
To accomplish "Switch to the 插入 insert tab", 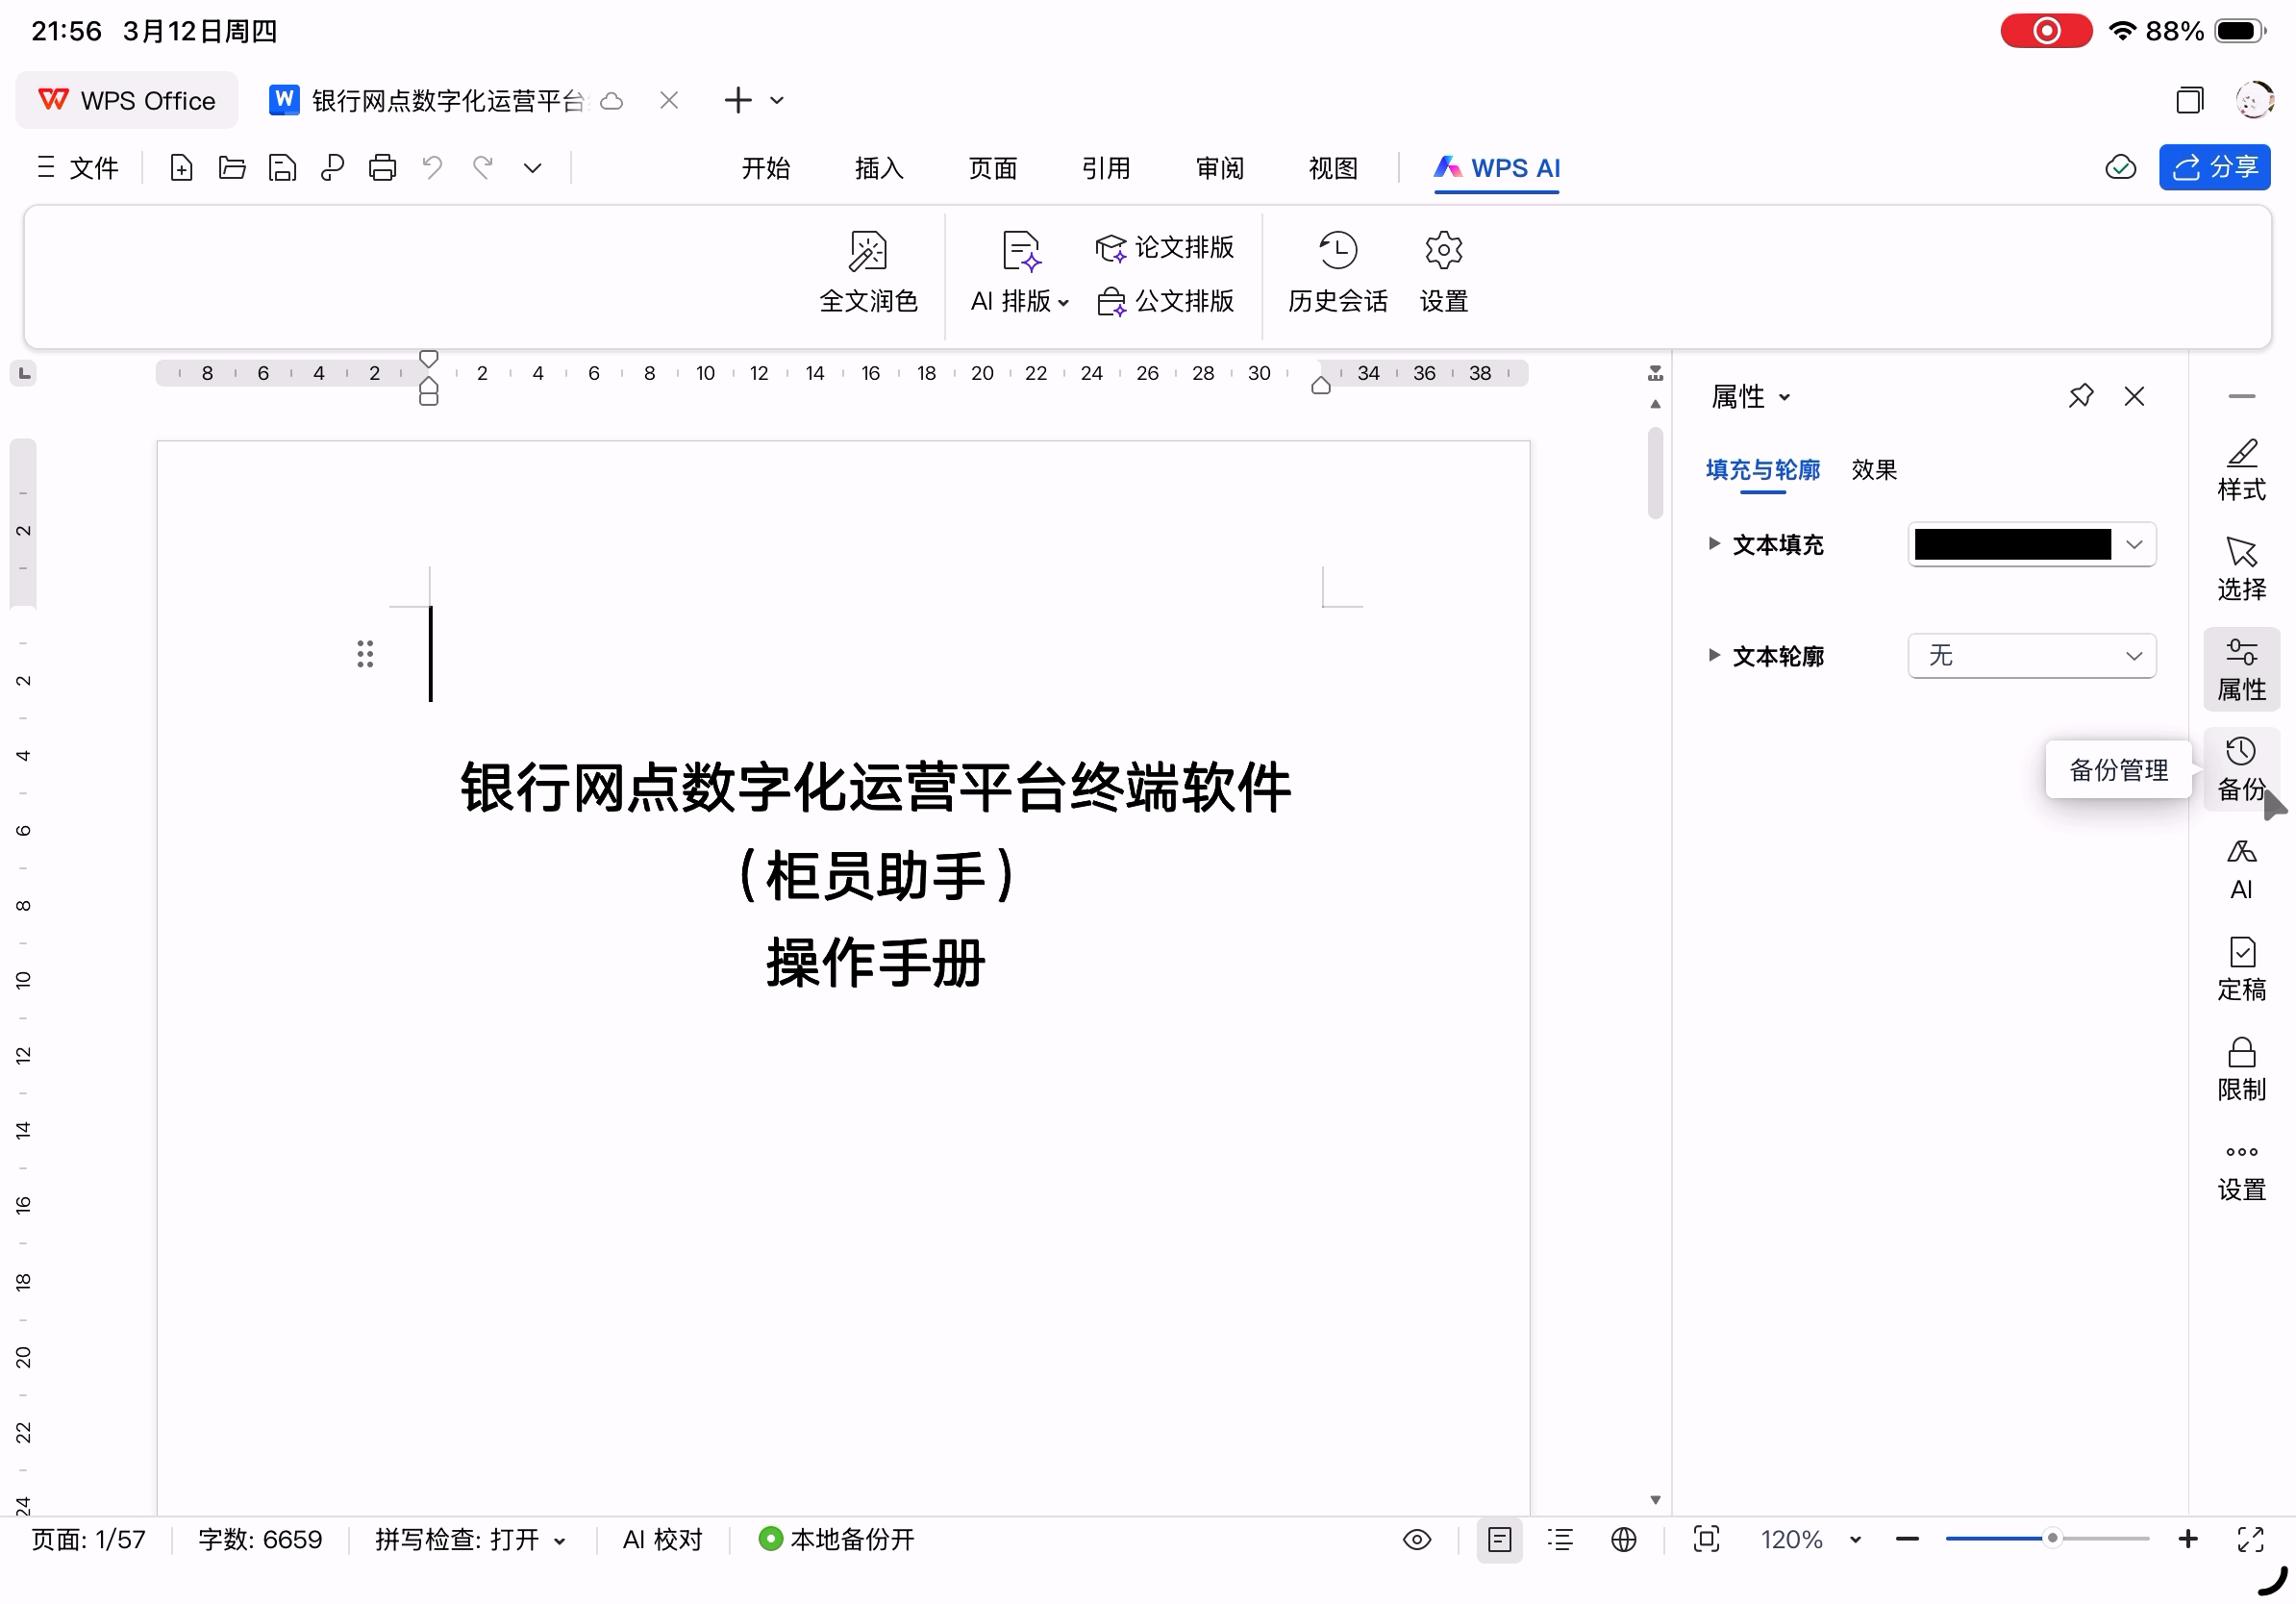I will coord(879,168).
